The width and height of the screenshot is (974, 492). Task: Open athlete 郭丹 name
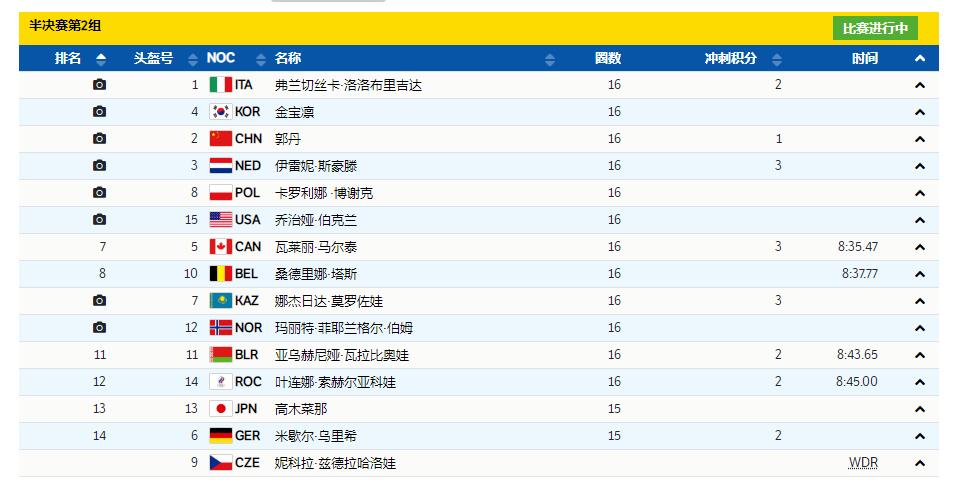288,139
